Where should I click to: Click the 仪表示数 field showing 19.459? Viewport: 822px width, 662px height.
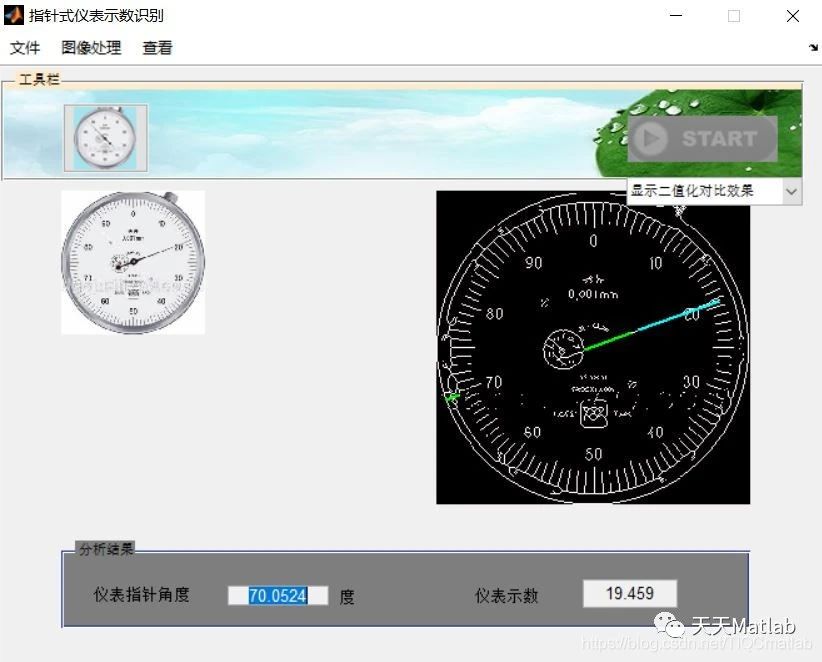coord(630,593)
